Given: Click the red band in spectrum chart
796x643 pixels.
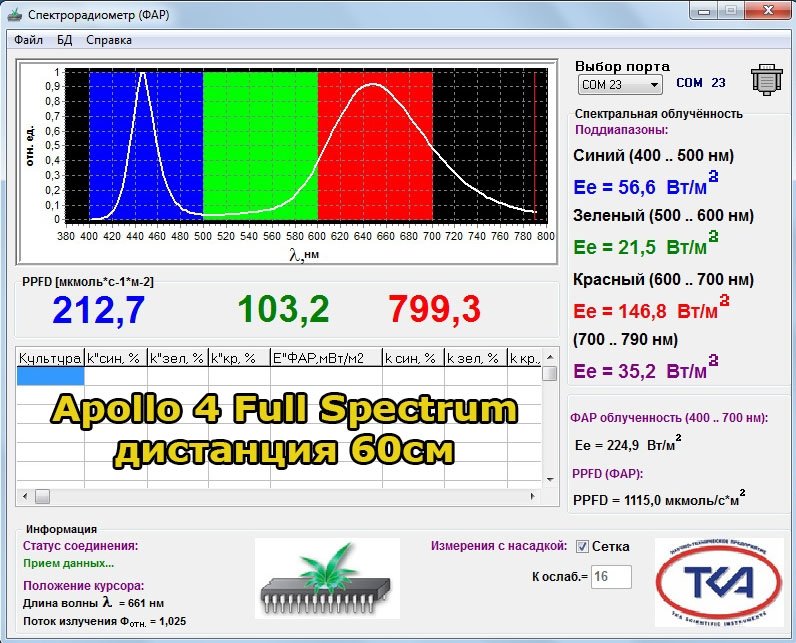Looking at the screenshot, I should click(375, 146).
